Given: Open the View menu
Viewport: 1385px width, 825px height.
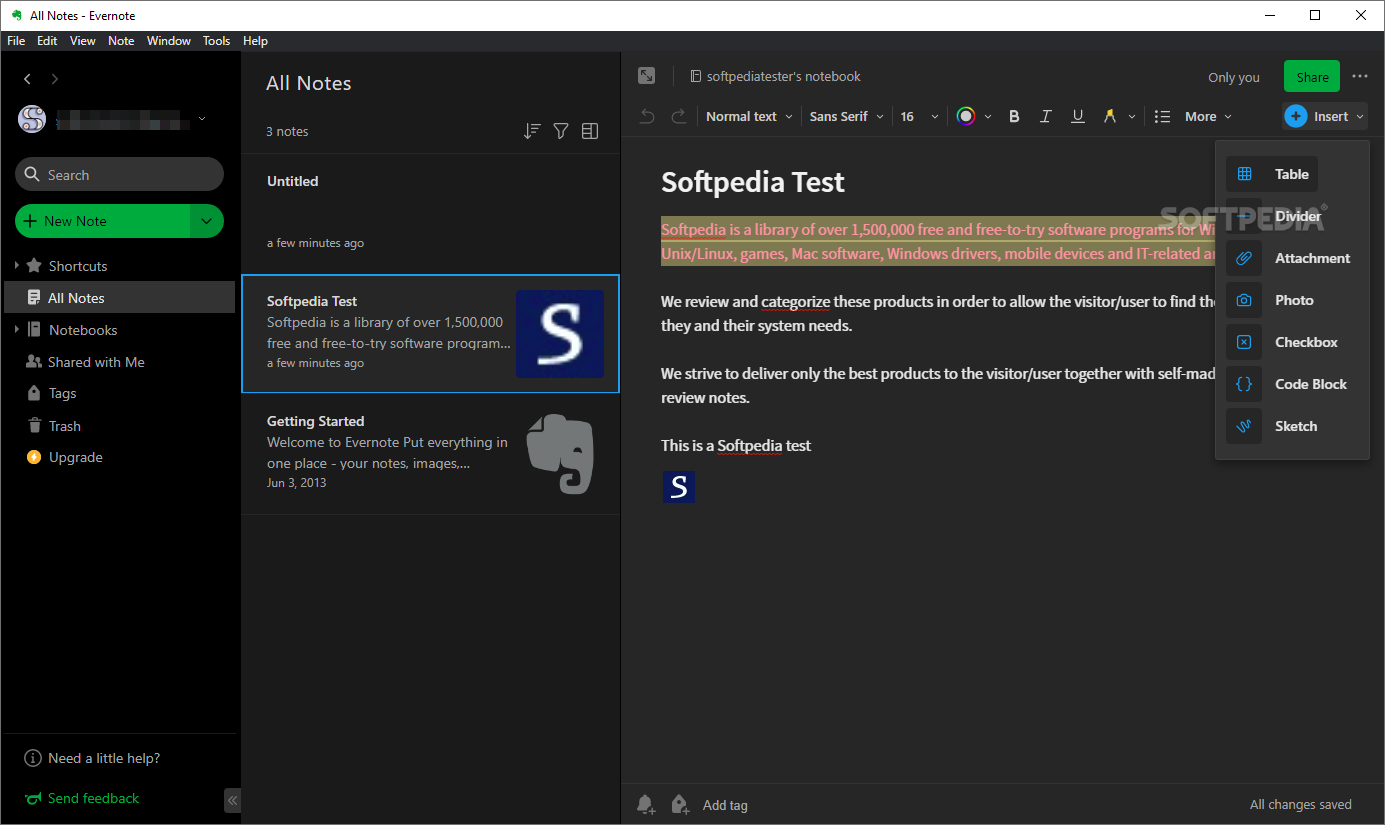Looking at the screenshot, I should [x=83, y=41].
